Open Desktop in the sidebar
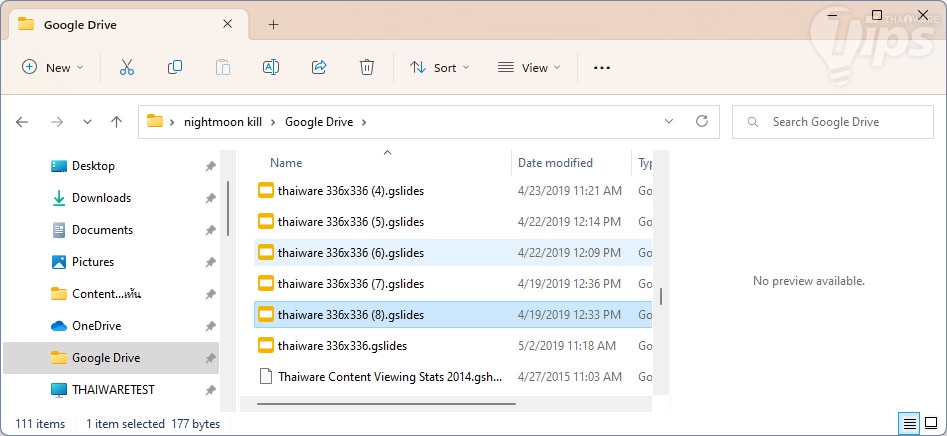Screen dimensions: 947x436 93,165
